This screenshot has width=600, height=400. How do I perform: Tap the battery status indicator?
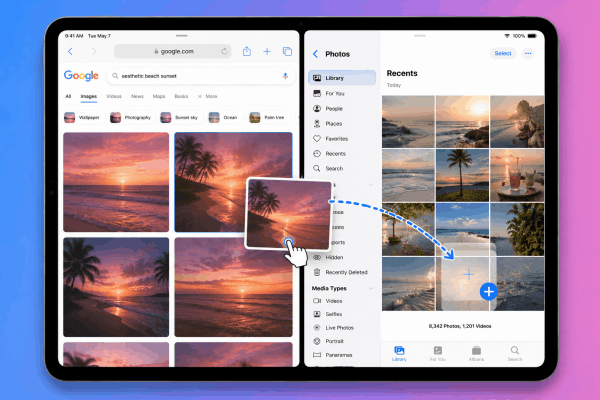click(532, 36)
